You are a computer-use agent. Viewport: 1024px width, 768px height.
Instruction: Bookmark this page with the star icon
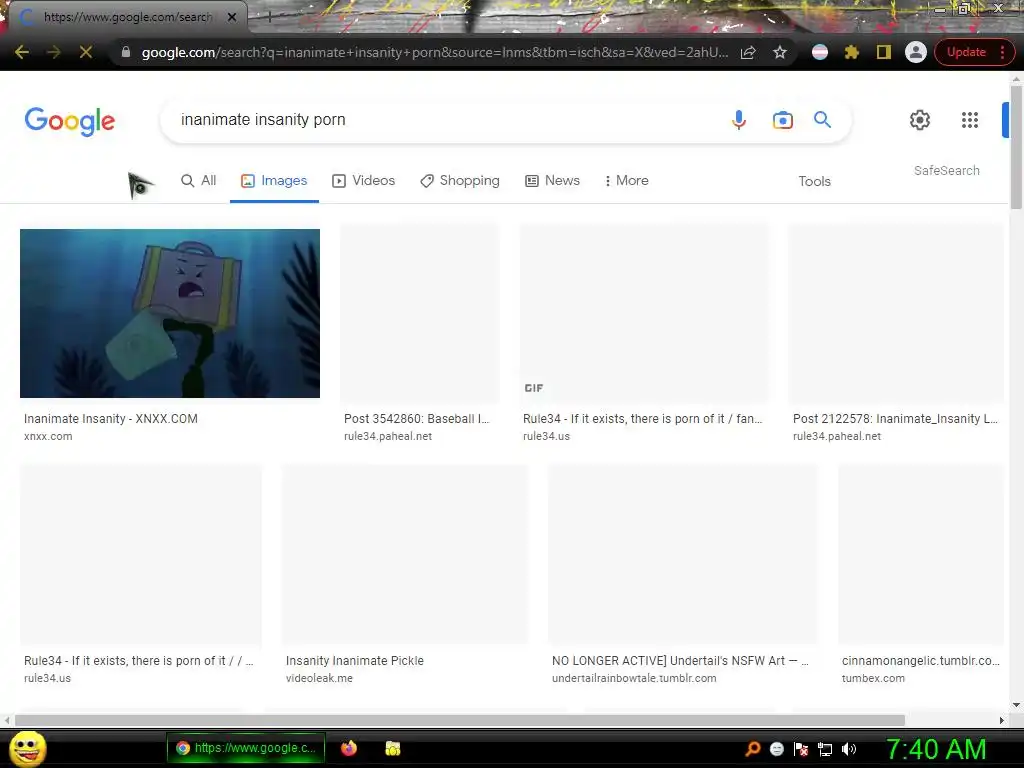point(780,52)
